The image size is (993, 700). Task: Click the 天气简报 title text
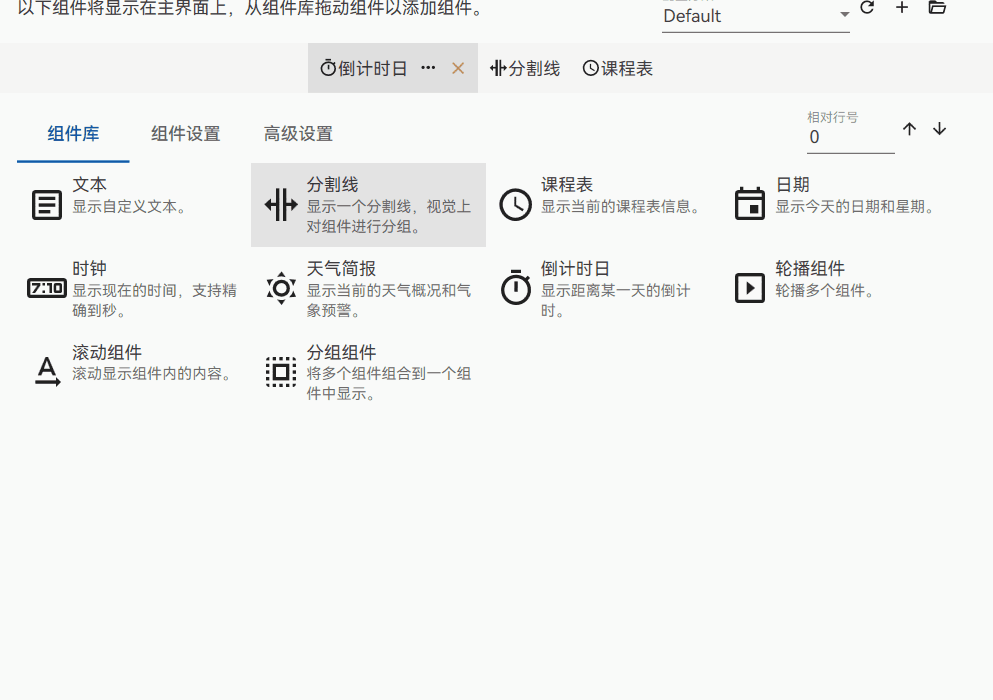[341, 269]
